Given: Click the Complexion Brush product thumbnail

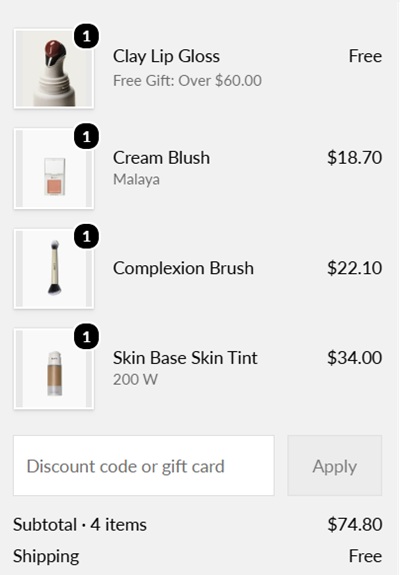Looking at the screenshot, I should pos(54,269).
